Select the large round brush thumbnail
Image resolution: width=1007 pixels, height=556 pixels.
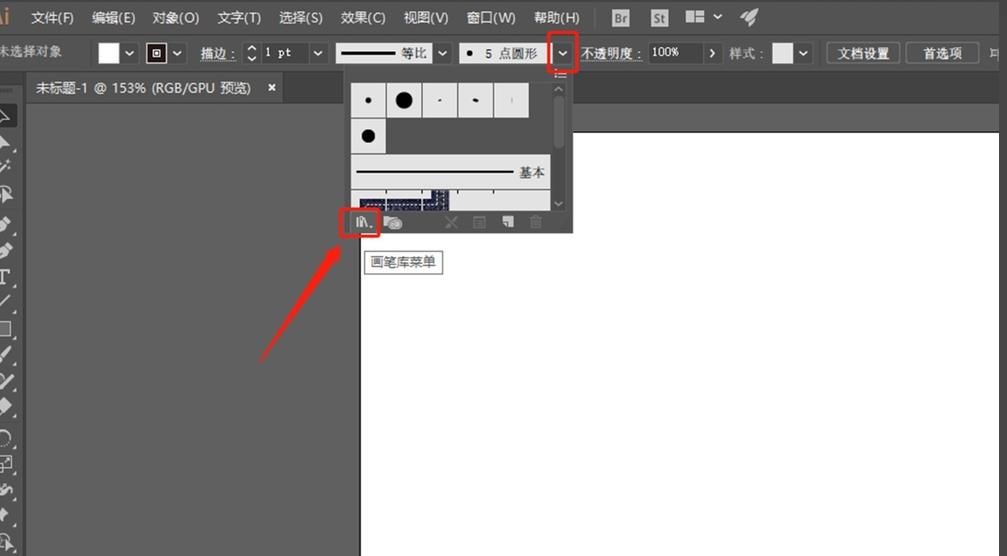click(404, 100)
